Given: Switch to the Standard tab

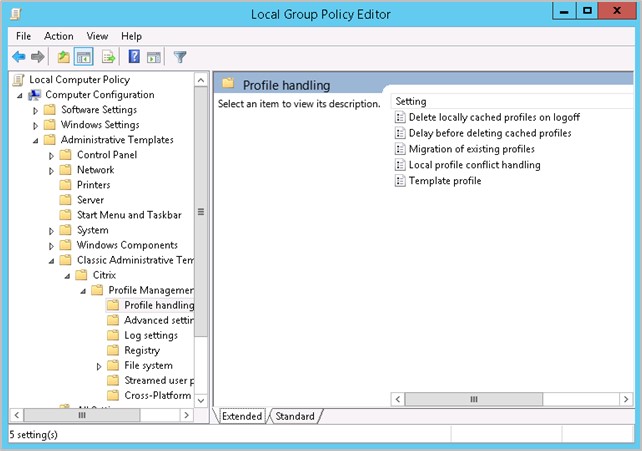Looking at the screenshot, I should tap(294, 416).
